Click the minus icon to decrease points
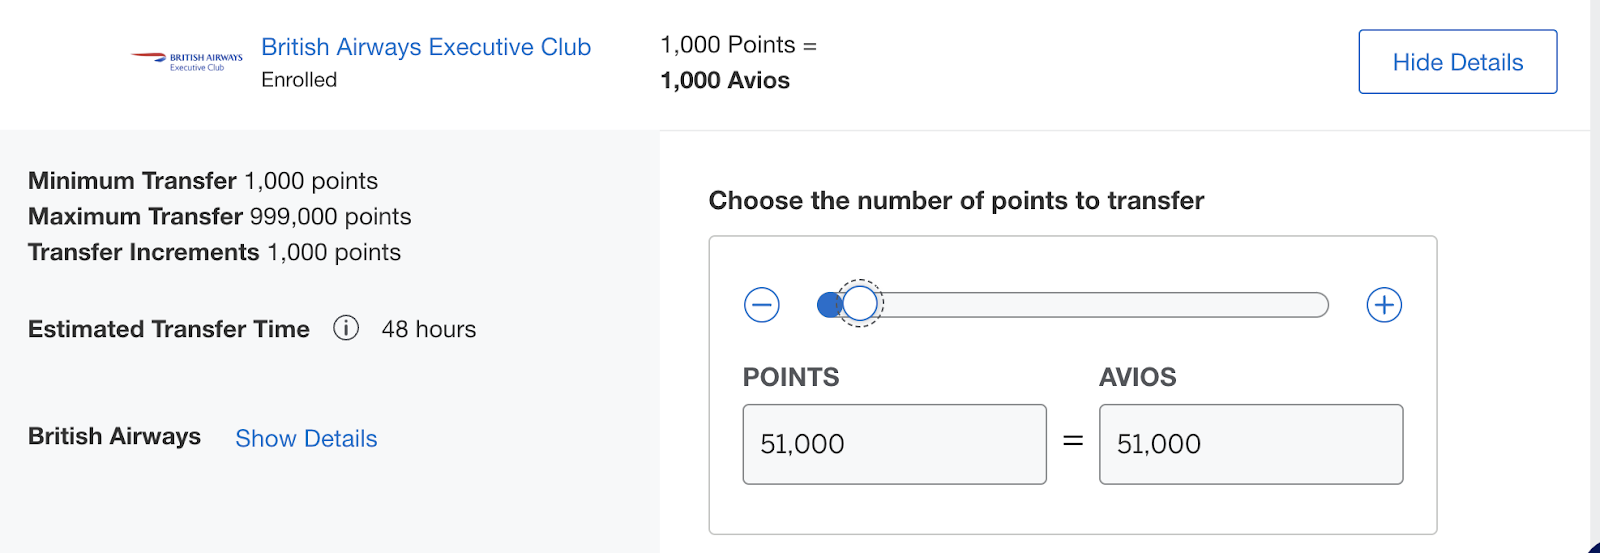This screenshot has height=553, width=1600. pyautogui.click(x=762, y=305)
